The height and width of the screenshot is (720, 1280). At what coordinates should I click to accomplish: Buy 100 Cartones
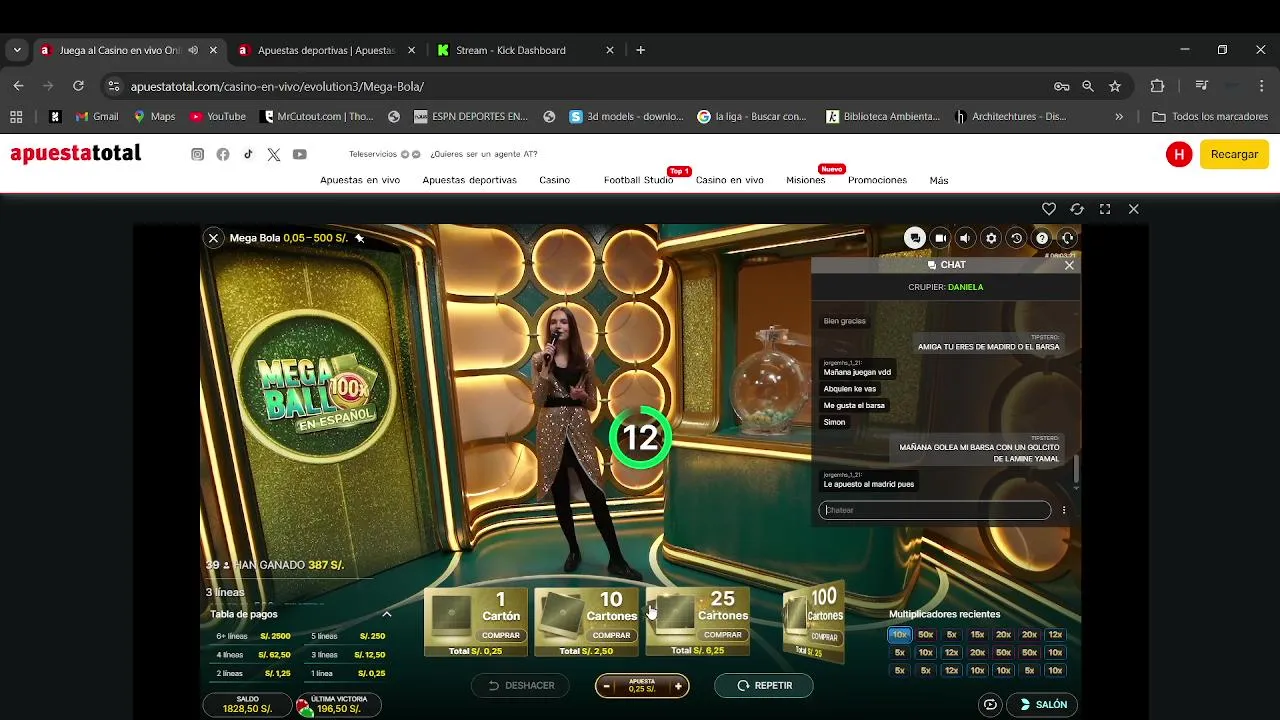(x=814, y=621)
